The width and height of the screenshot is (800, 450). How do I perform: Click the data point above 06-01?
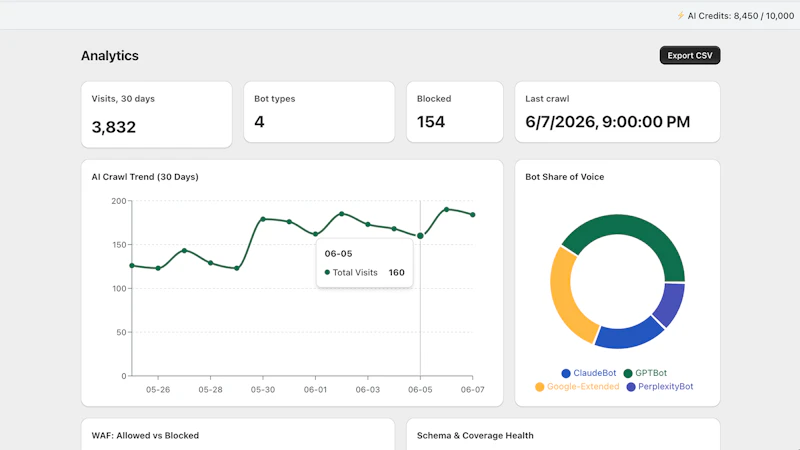[x=315, y=234]
